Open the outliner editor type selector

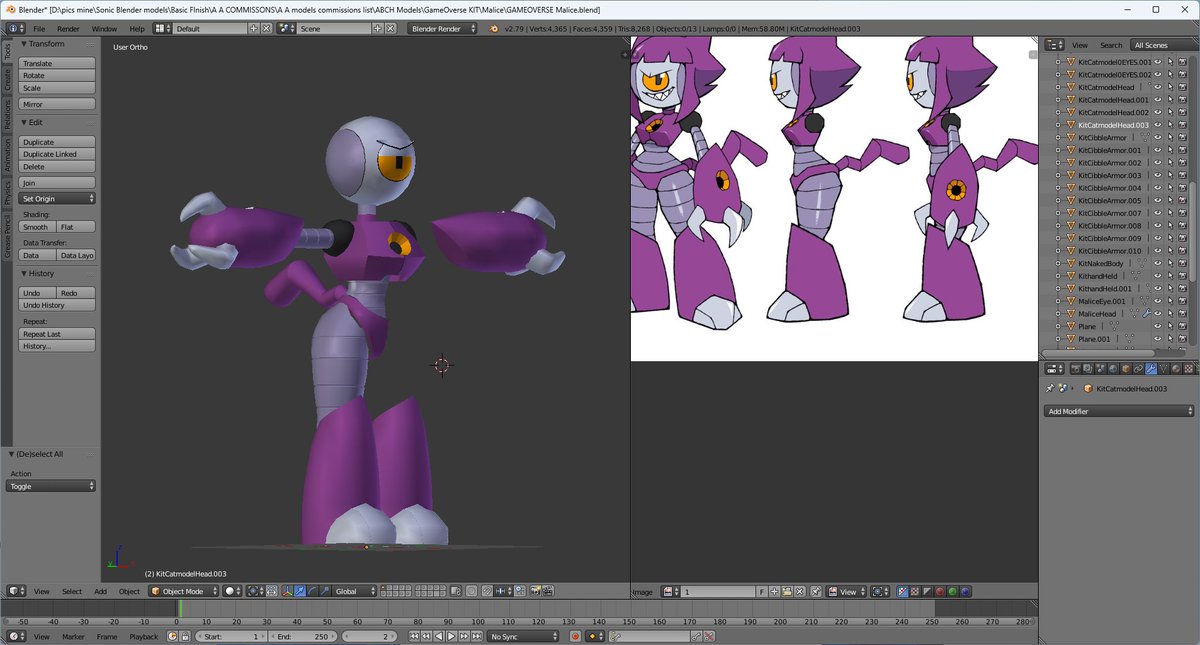pos(1055,45)
